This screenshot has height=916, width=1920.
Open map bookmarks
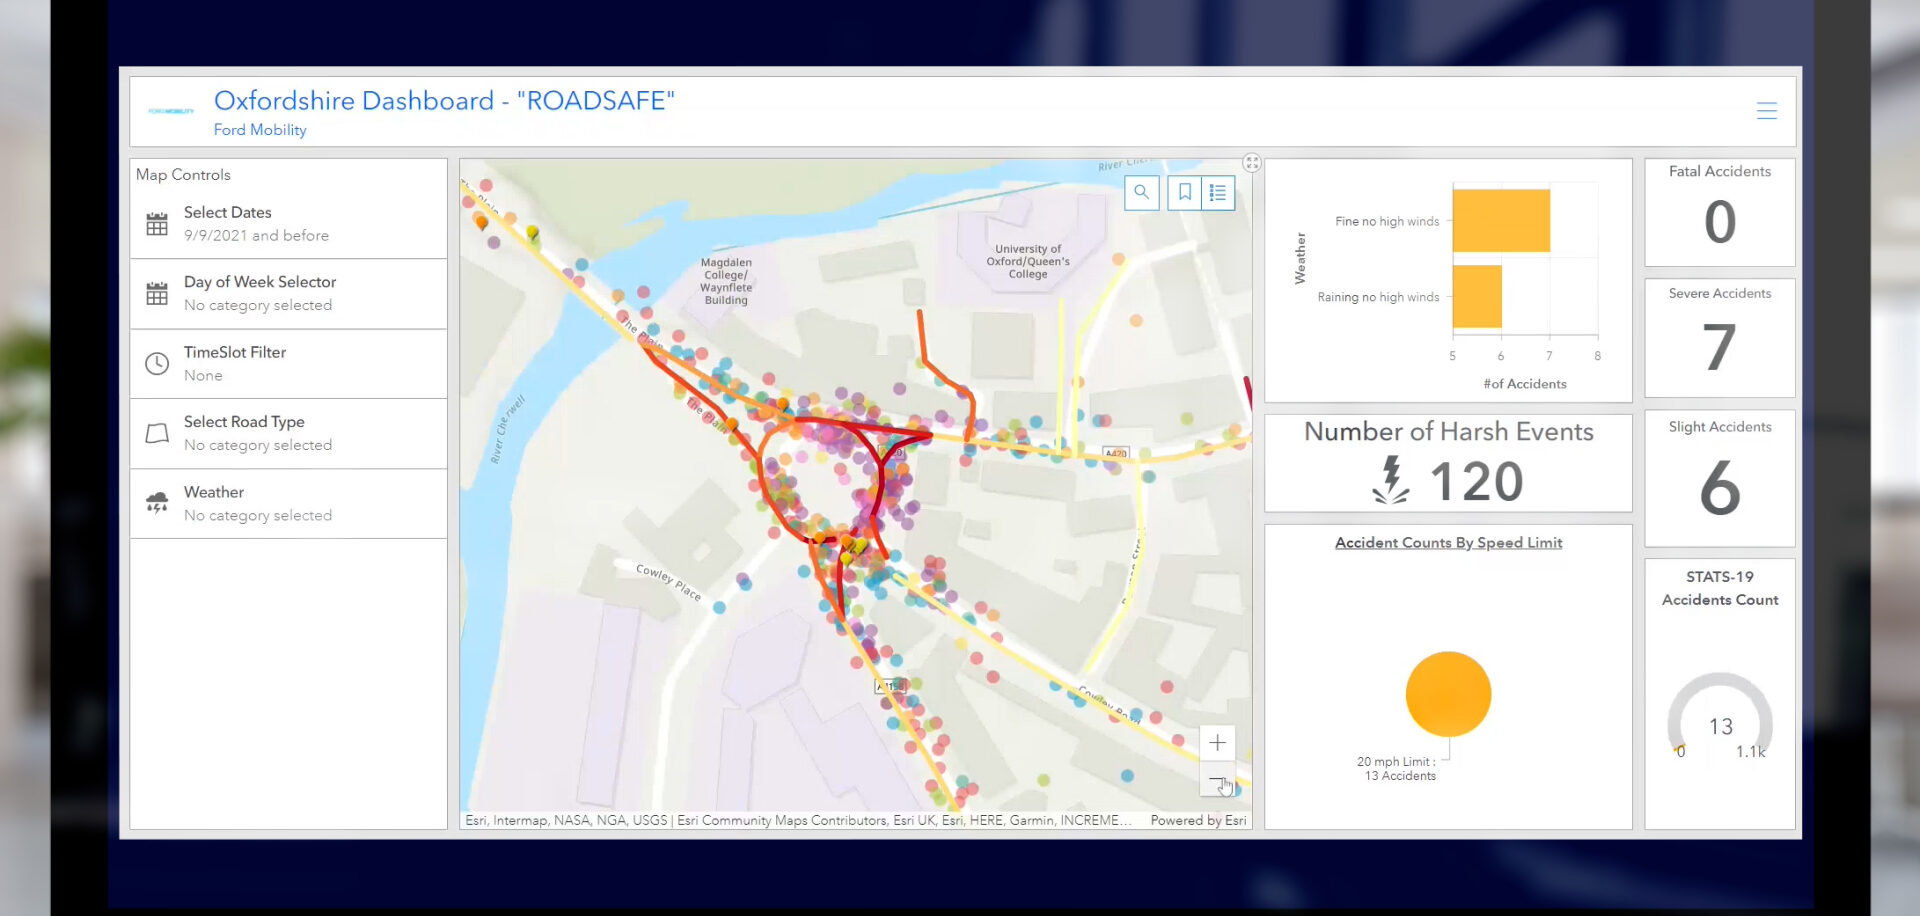click(x=1184, y=193)
